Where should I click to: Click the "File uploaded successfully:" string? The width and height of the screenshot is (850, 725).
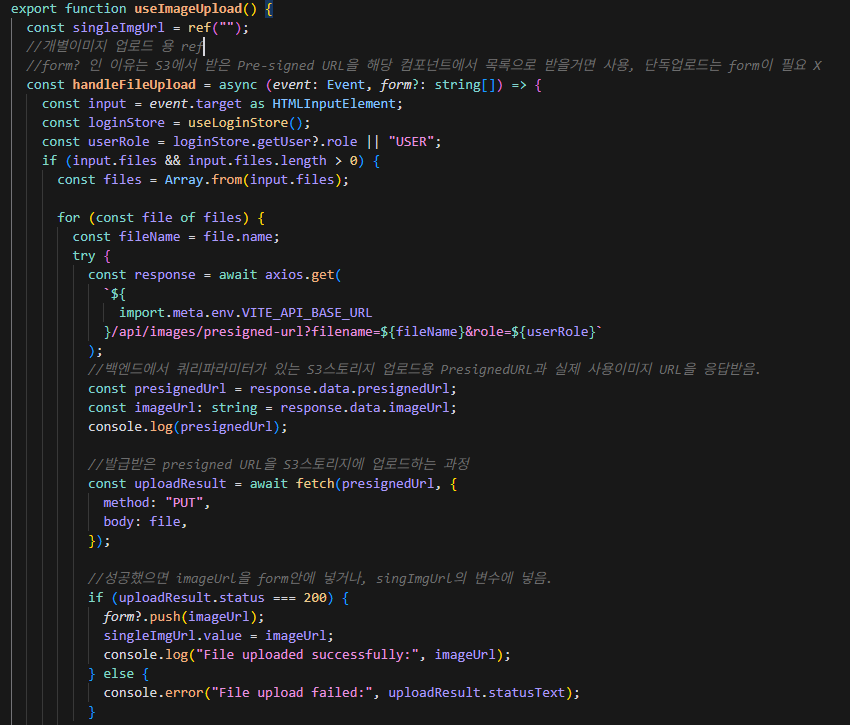[306, 654]
